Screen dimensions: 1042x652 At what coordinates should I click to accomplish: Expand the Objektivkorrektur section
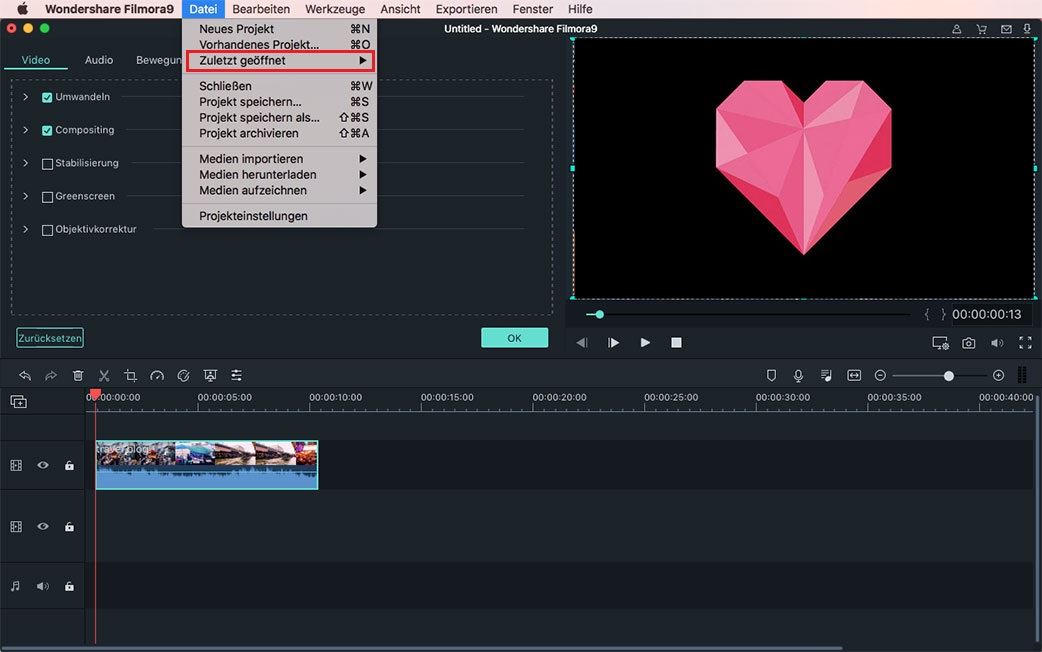pyautogui.click(x=25, y=229)
